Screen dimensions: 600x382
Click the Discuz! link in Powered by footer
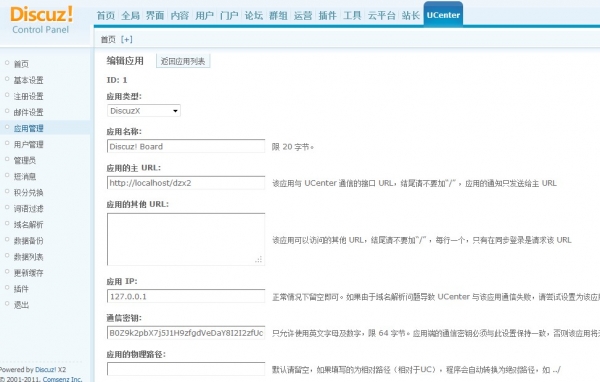coord(46,370)
